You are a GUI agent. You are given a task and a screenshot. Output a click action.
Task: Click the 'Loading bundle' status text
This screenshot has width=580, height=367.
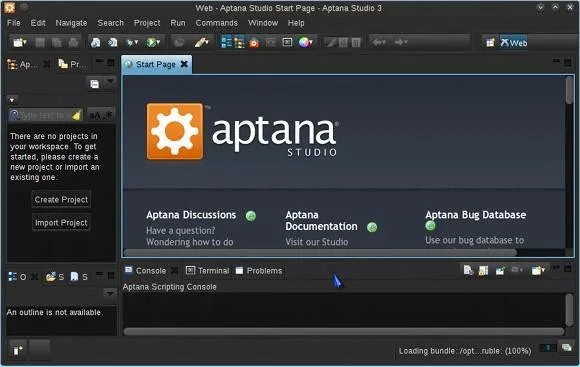465,351
